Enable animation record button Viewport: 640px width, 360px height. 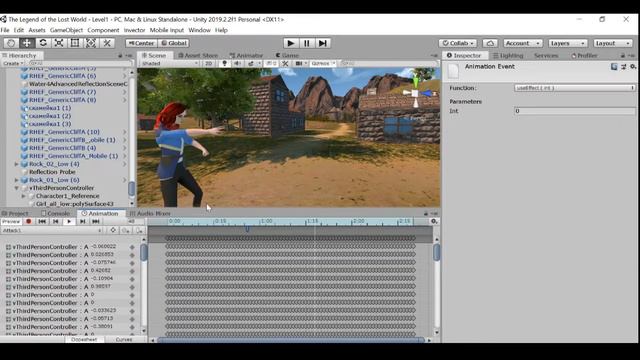coord(29,221)
